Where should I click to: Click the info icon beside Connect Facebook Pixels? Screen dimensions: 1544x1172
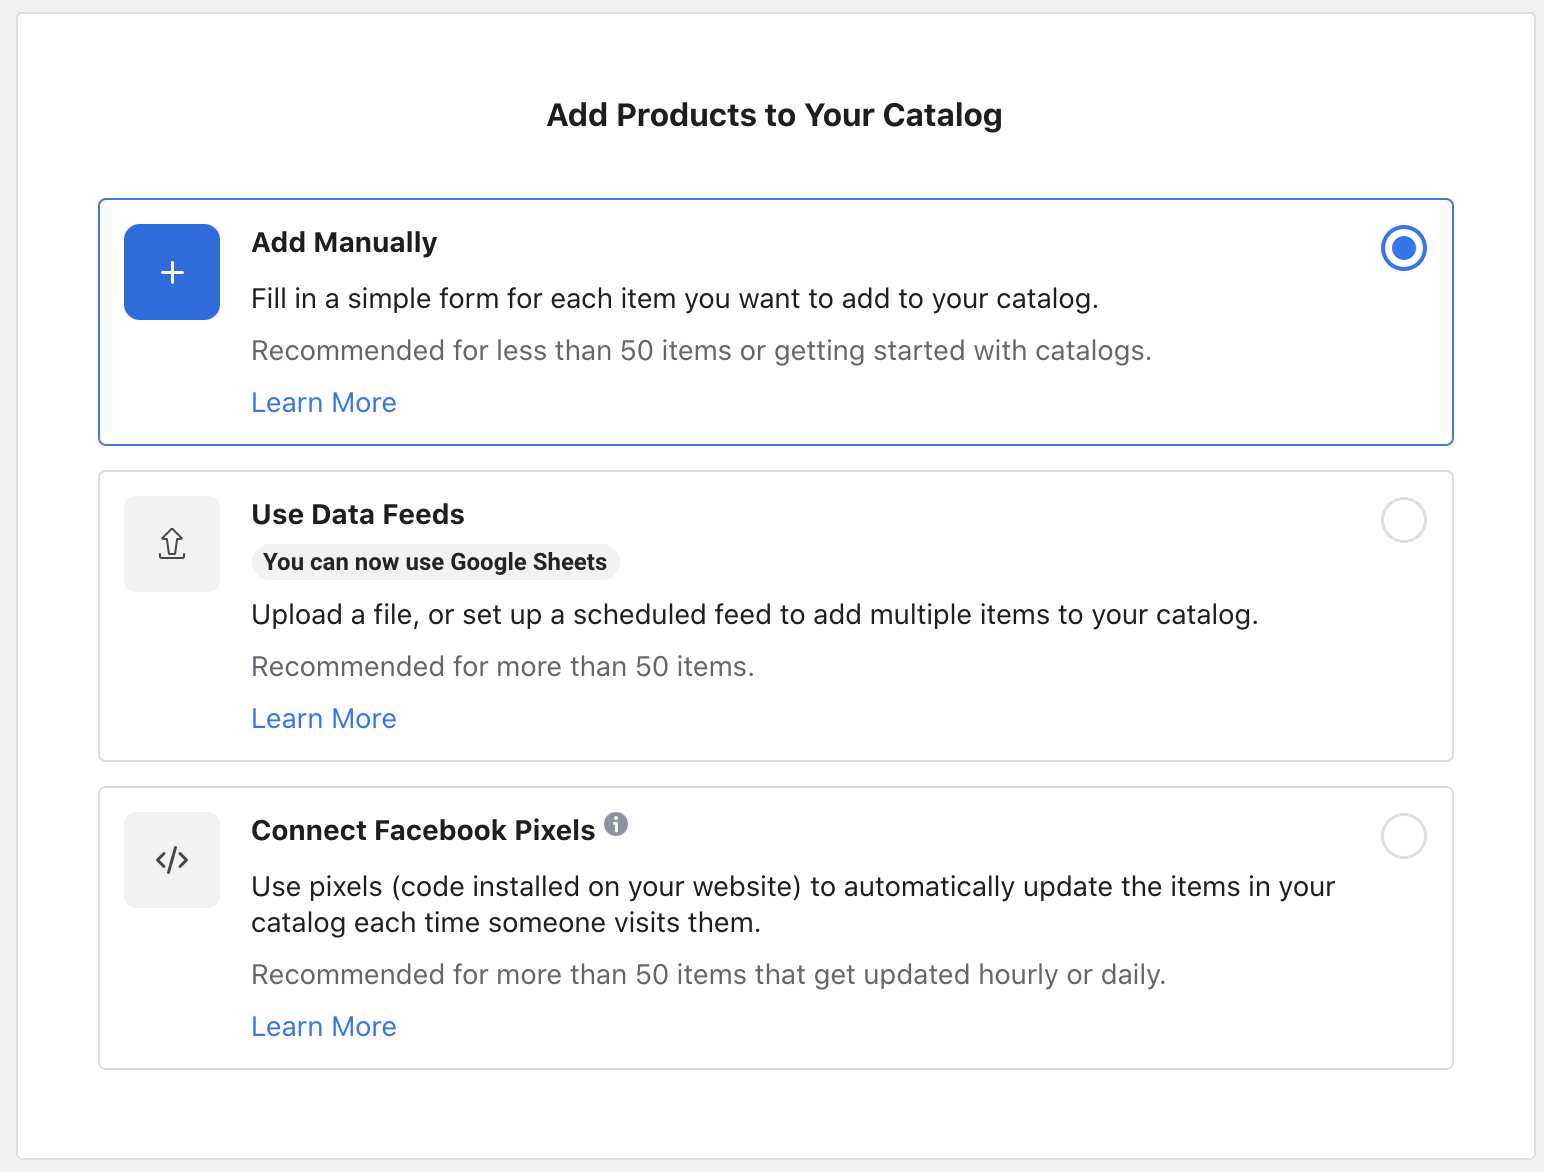[616, 824]
